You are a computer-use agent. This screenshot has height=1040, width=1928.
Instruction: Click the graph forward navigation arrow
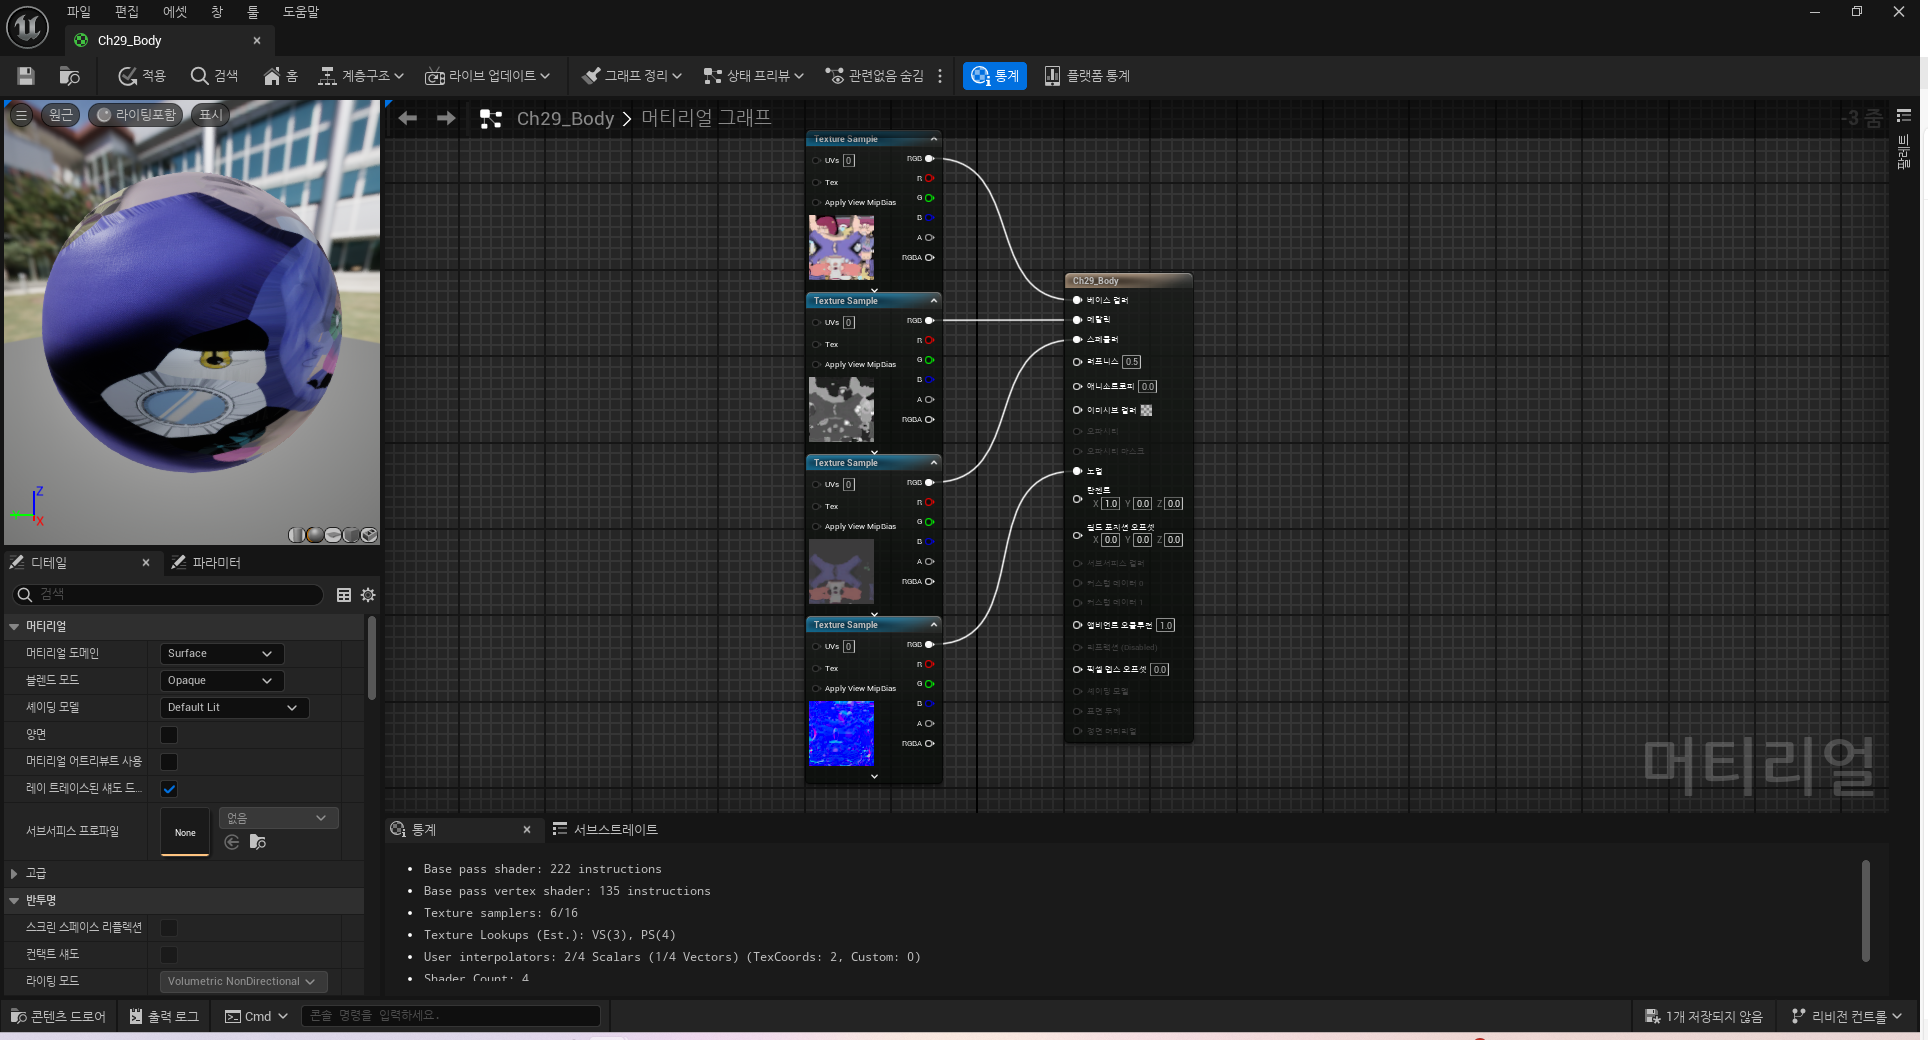pos(446,118)
